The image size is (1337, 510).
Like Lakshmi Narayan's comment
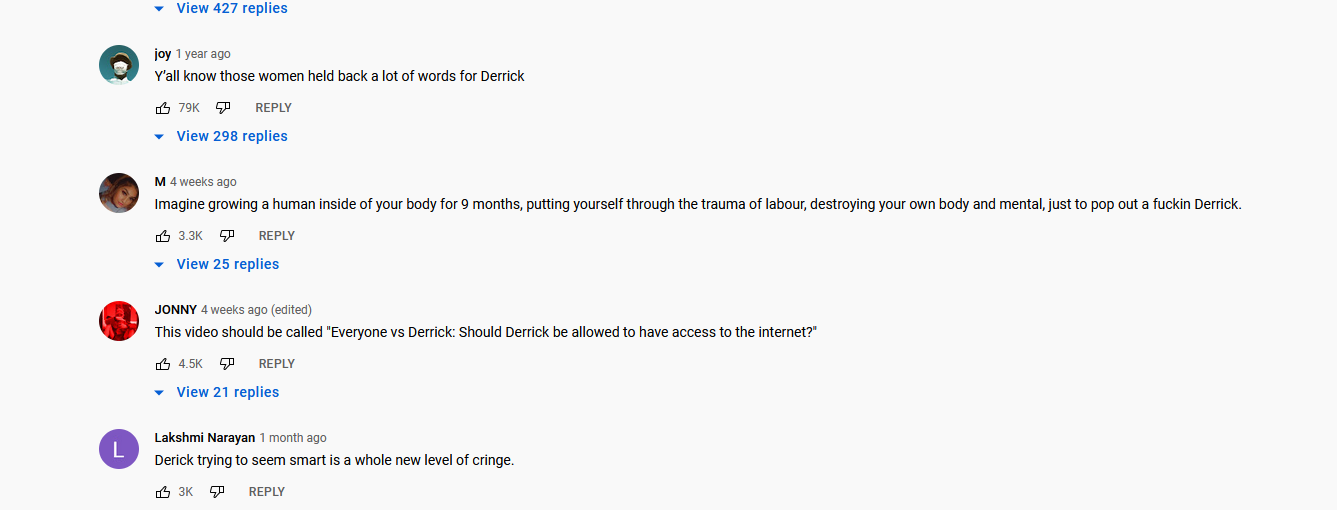tap(163, 492)
